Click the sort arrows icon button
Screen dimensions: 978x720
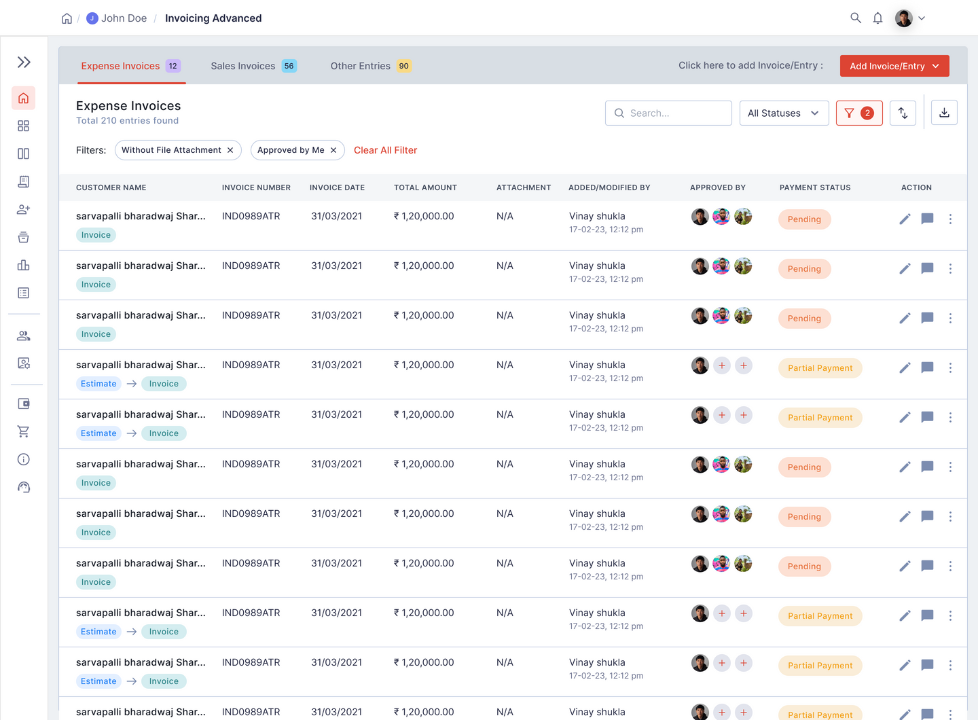pyautogui.click(x=903, y=113)
